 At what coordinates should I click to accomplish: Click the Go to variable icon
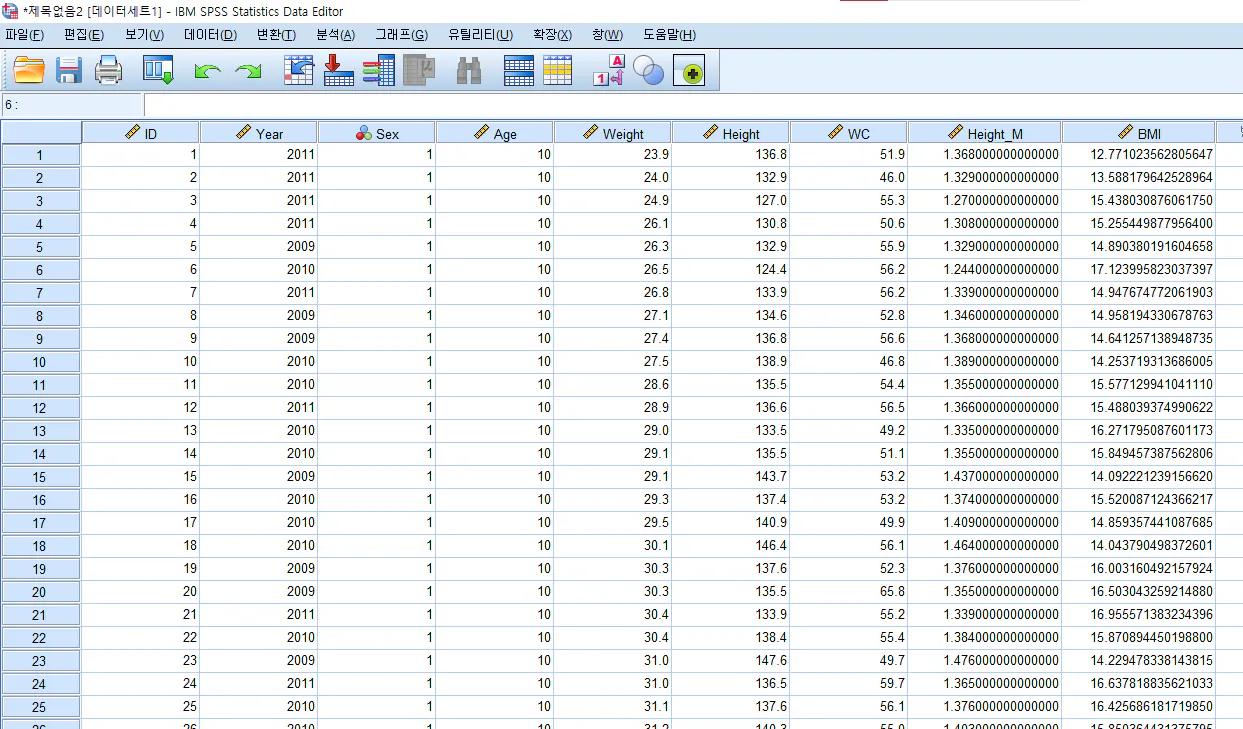point(339,70)
